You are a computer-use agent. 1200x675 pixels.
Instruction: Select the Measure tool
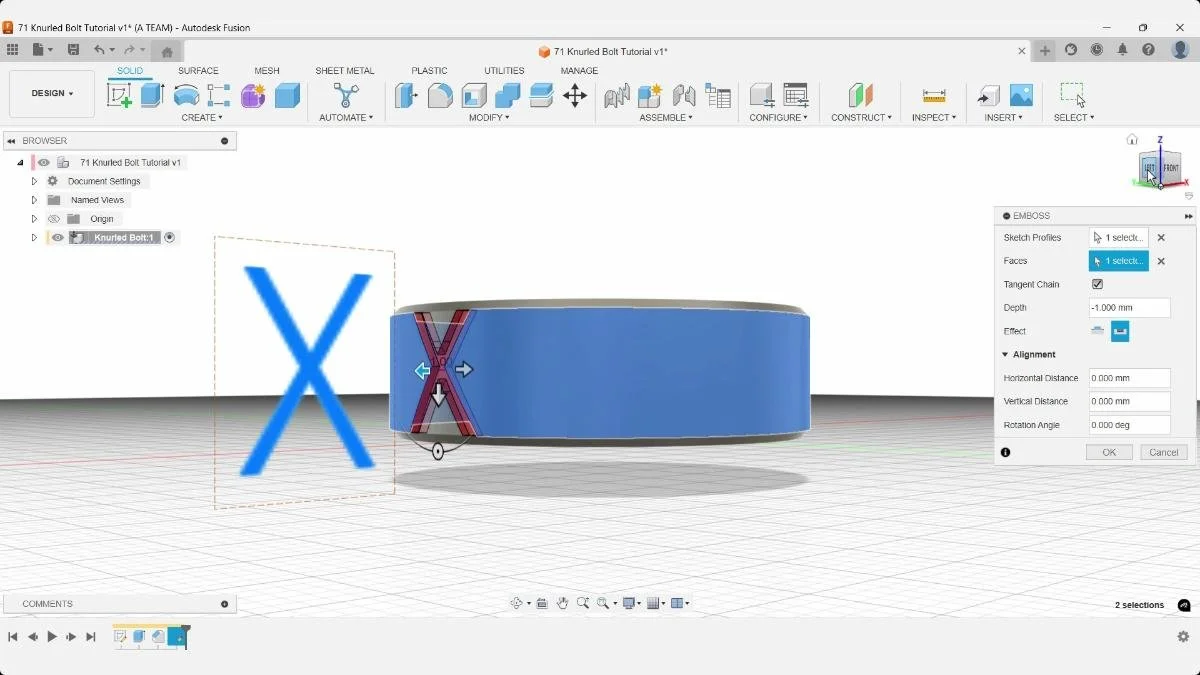[x=934, y=95]
